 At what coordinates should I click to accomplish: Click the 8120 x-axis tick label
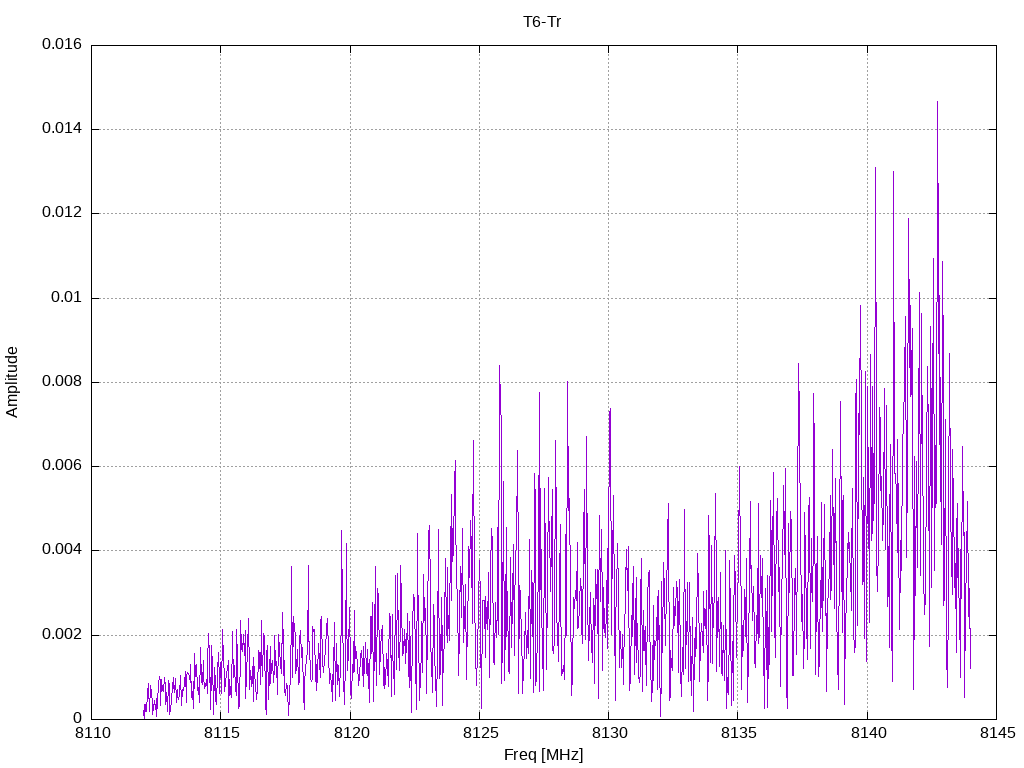click(351, 734)
